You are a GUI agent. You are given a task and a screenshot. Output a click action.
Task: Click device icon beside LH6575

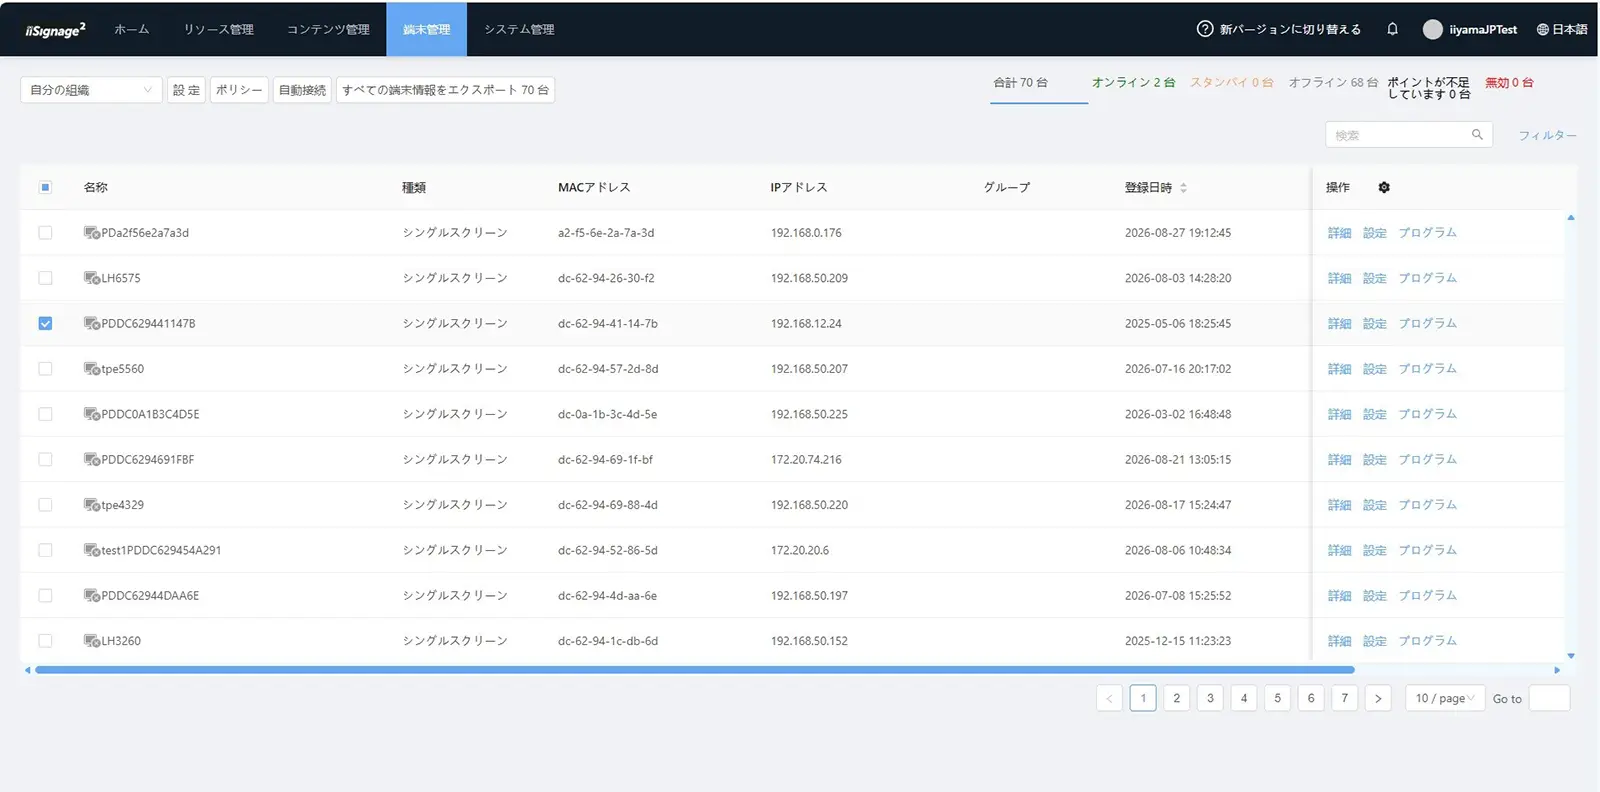pyautogui.click(x=92, y=278)
